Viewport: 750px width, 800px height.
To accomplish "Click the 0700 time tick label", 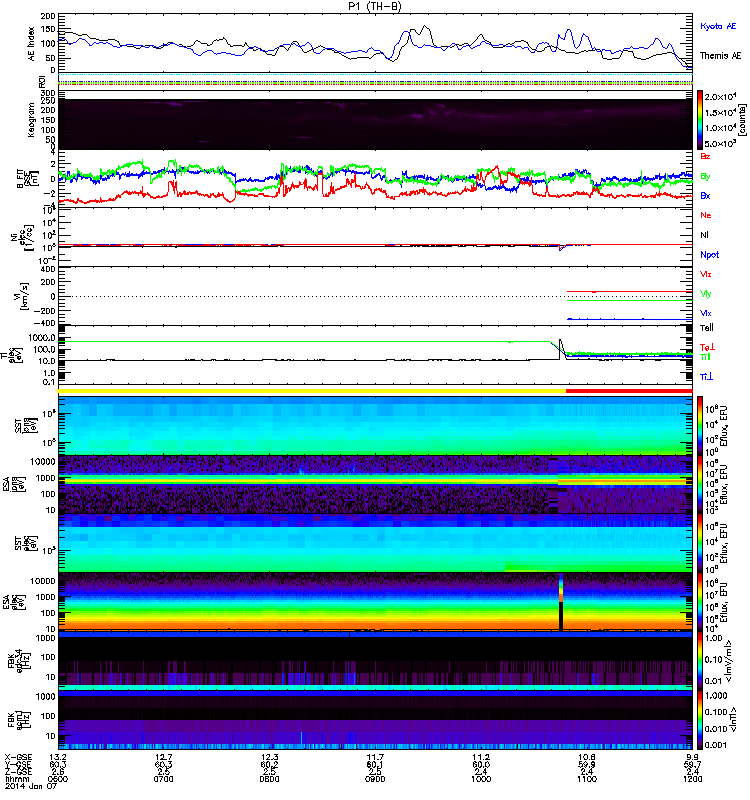I will [163, 779].
